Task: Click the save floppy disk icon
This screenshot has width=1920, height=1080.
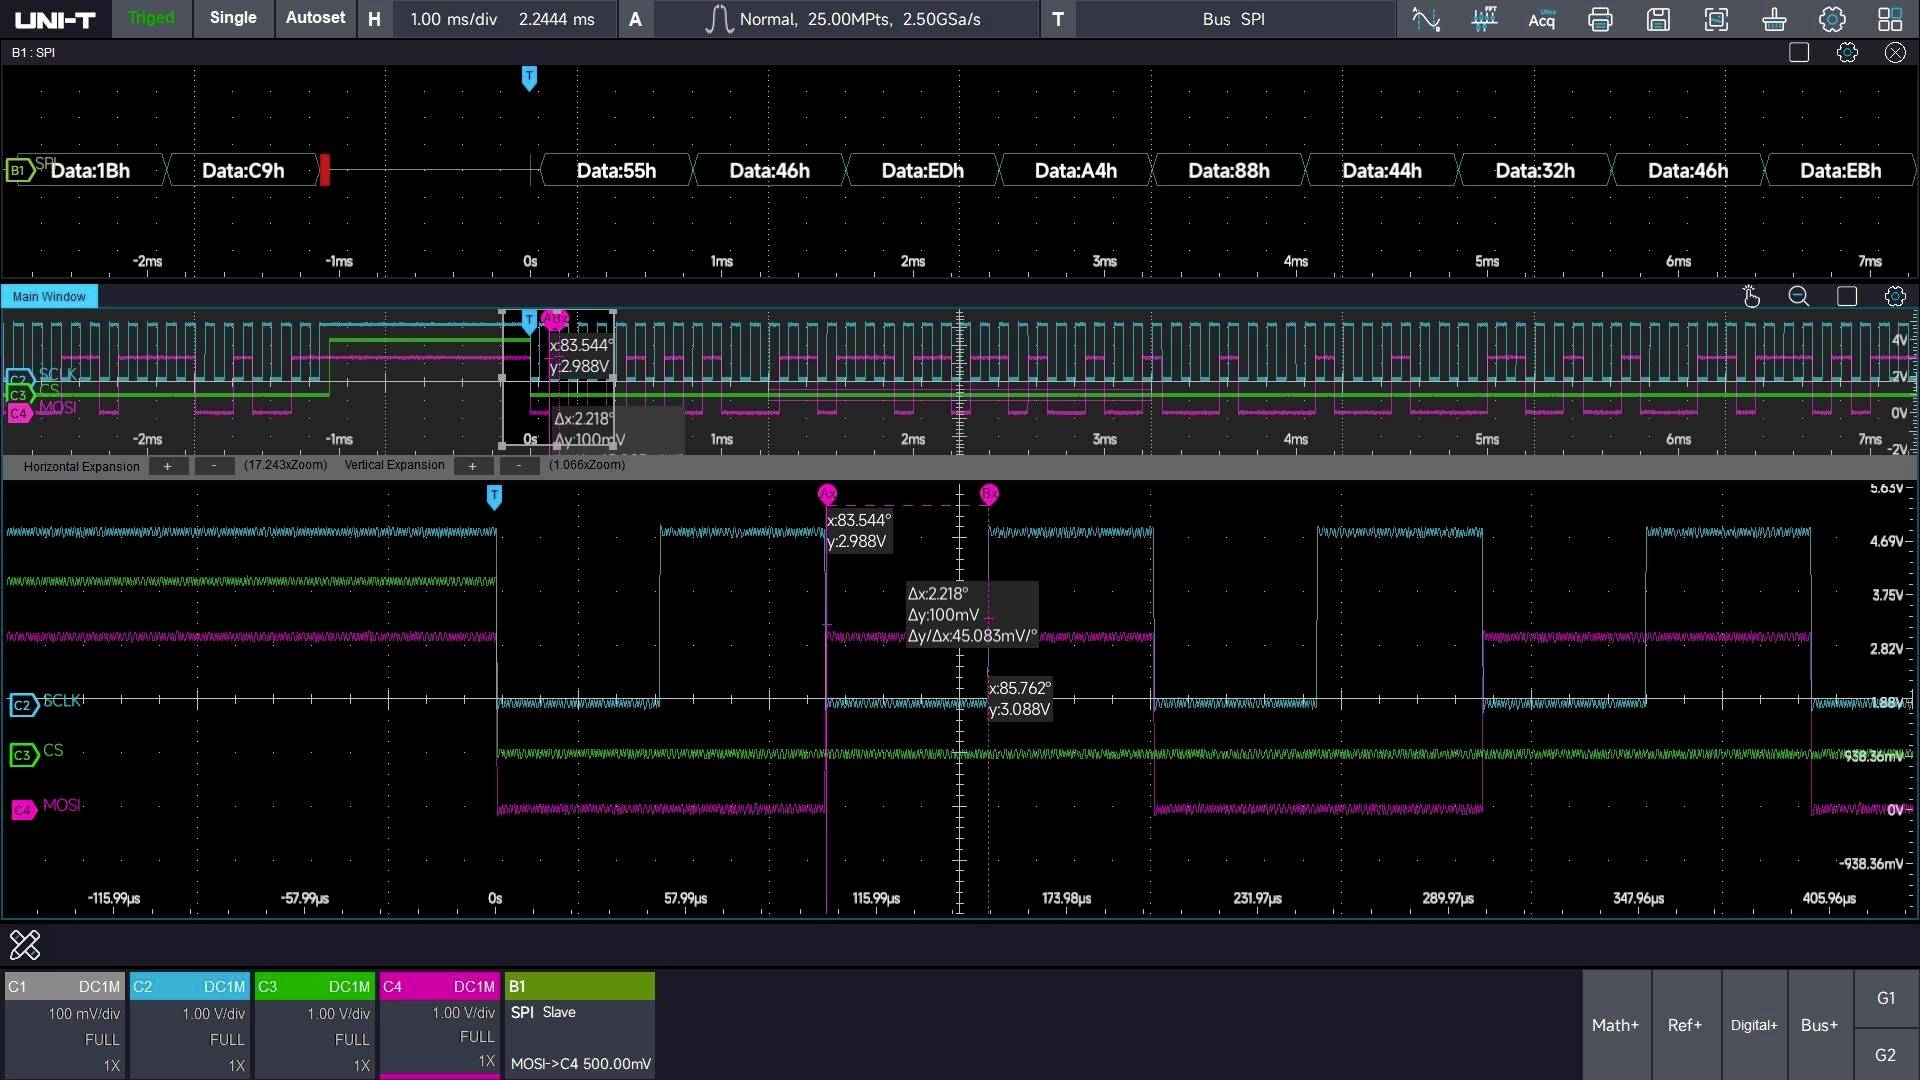Action: tap(1658, 19)
